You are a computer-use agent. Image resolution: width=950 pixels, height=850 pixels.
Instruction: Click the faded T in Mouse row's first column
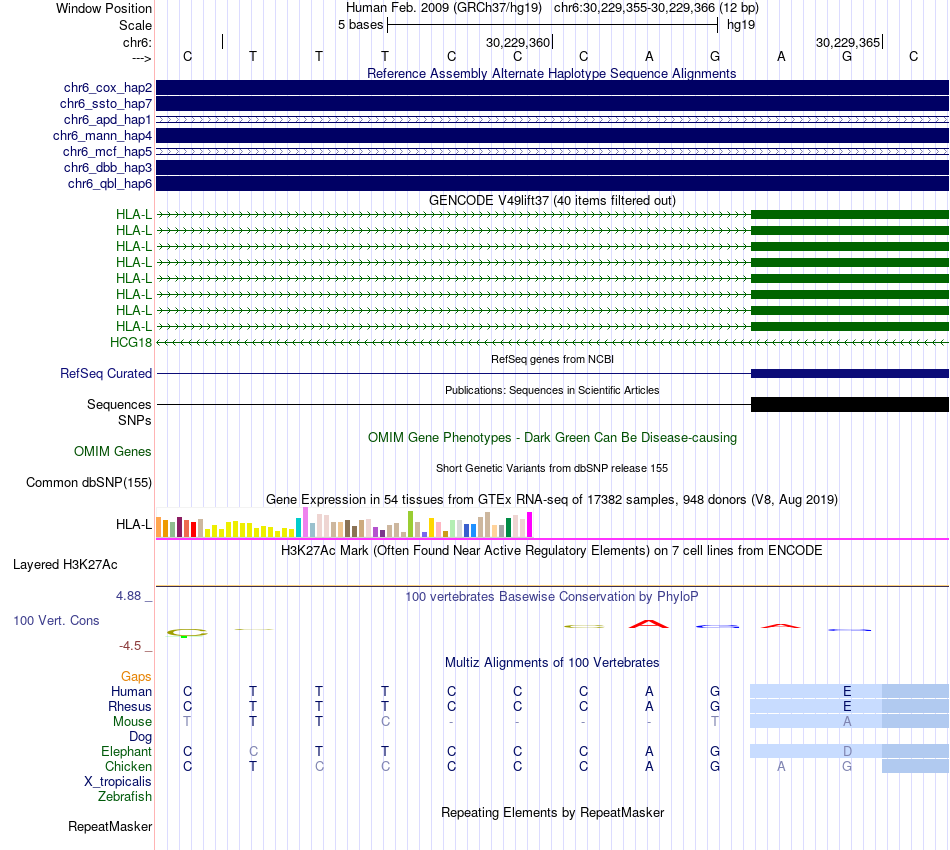(187, 722)
